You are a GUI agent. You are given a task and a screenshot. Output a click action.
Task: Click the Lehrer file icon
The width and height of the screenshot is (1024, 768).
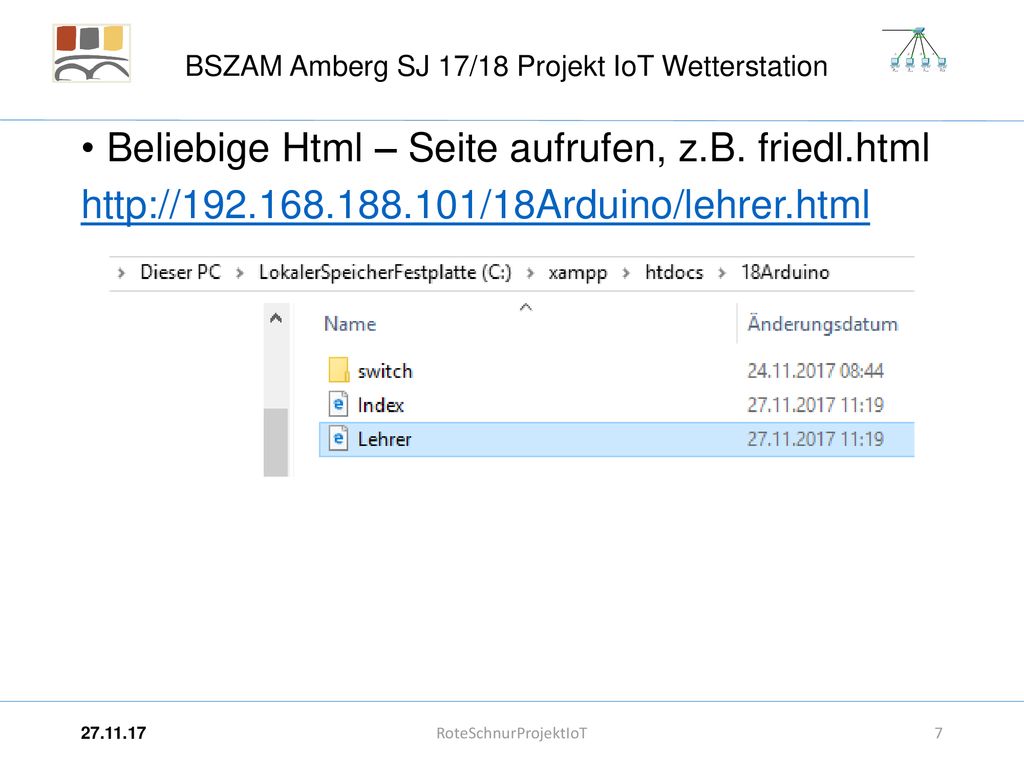click(338, 438)
